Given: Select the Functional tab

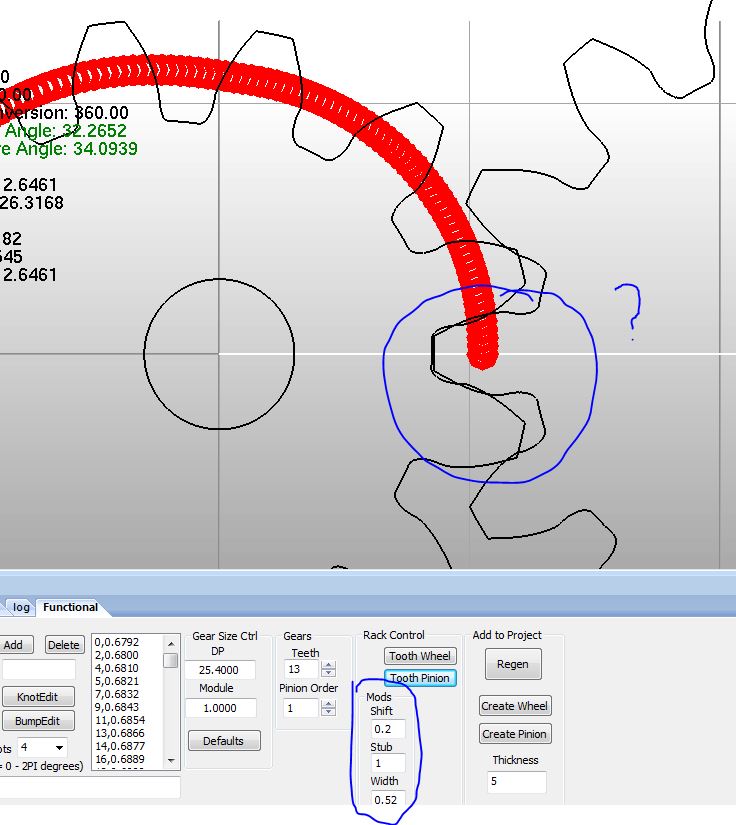Looking at the screenshot, I should 70,607.
